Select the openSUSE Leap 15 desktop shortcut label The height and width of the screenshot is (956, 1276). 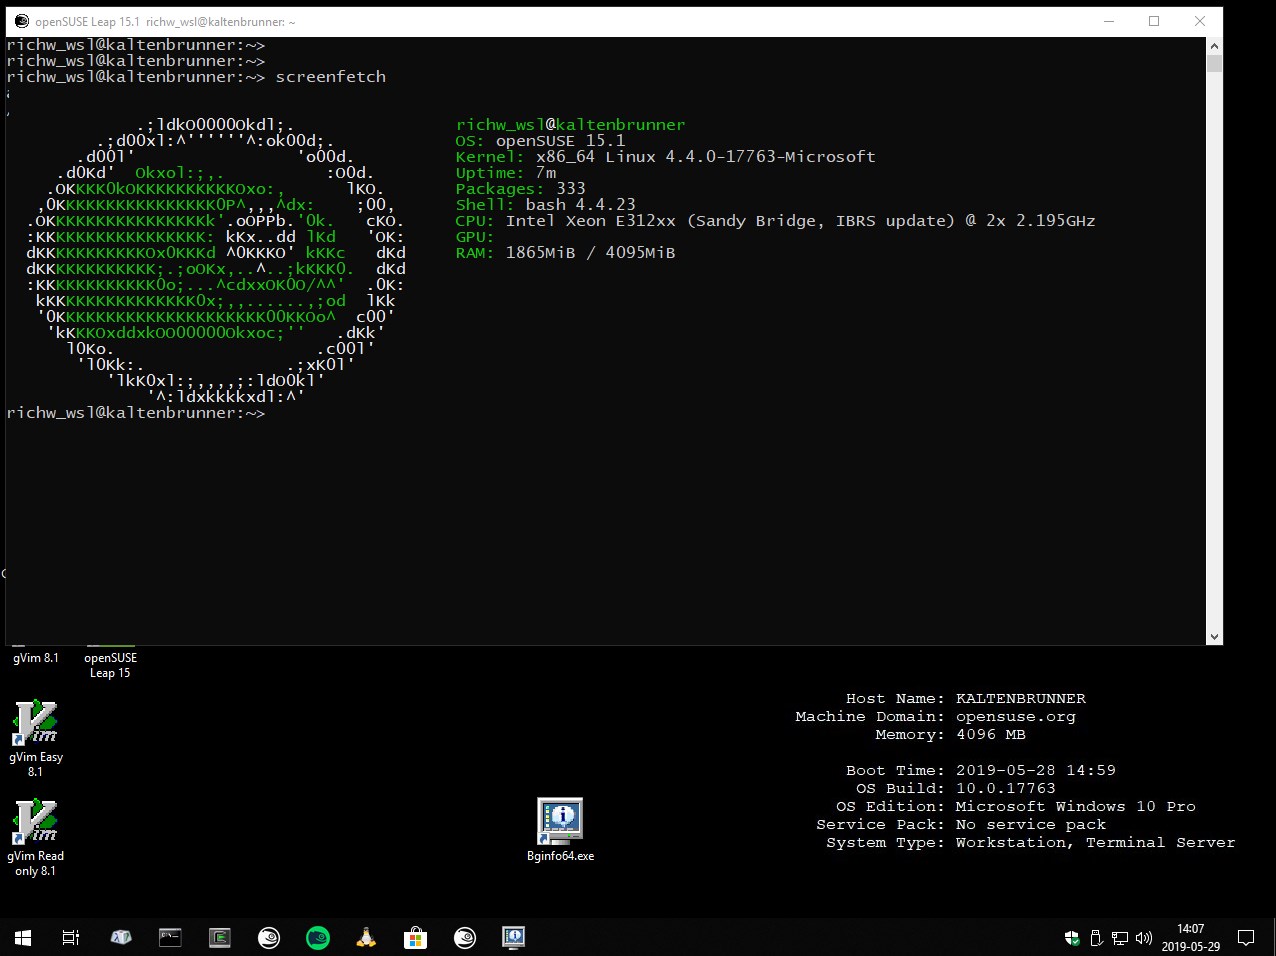[x=110, y=665]
